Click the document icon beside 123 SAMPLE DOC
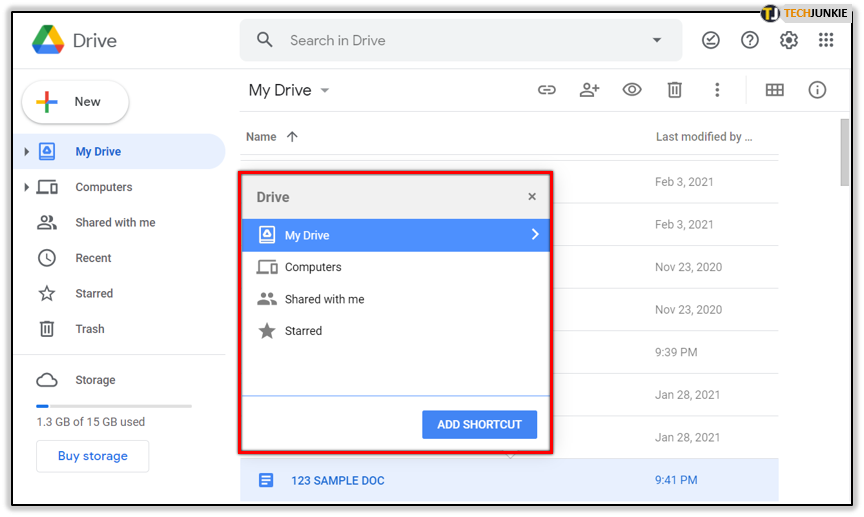 click(266, 481)
